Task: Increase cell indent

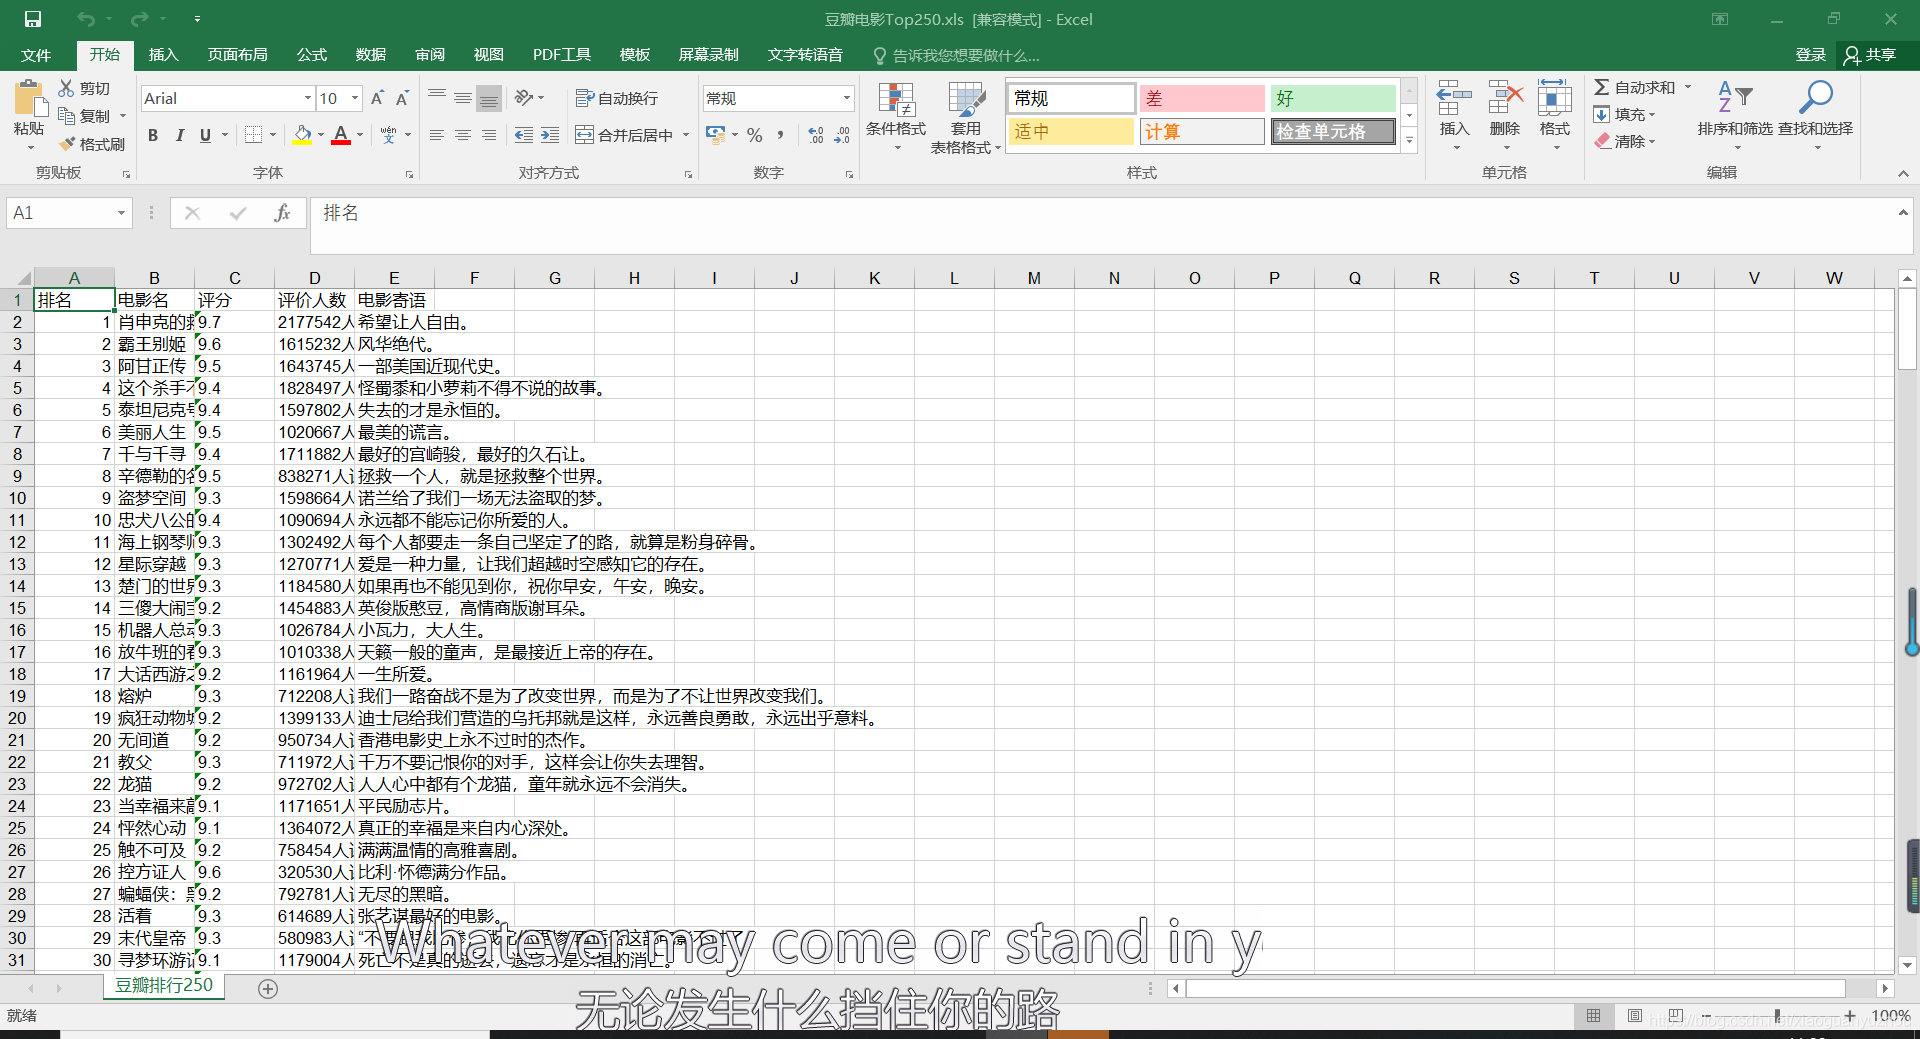Action: point(550,135)
